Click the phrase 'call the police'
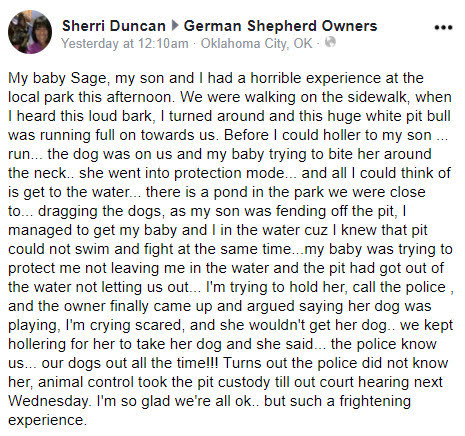The width and height of the screenshot is (465, 436). 399,287
